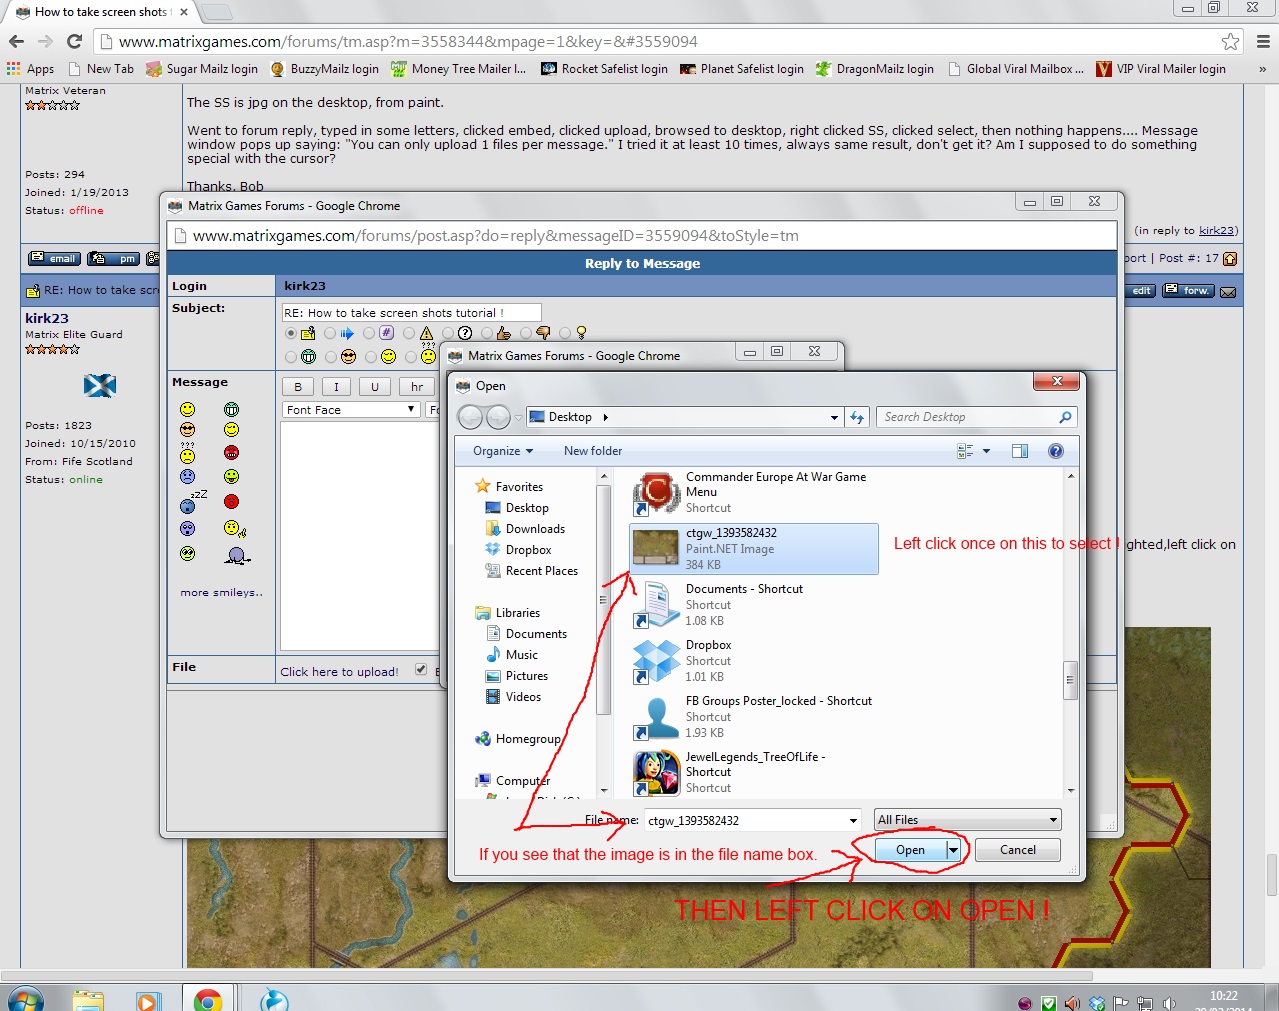Select ctgw_1393582432 image file
The height and width of the screenshot is (1011, 1279).
coord(754,549)
